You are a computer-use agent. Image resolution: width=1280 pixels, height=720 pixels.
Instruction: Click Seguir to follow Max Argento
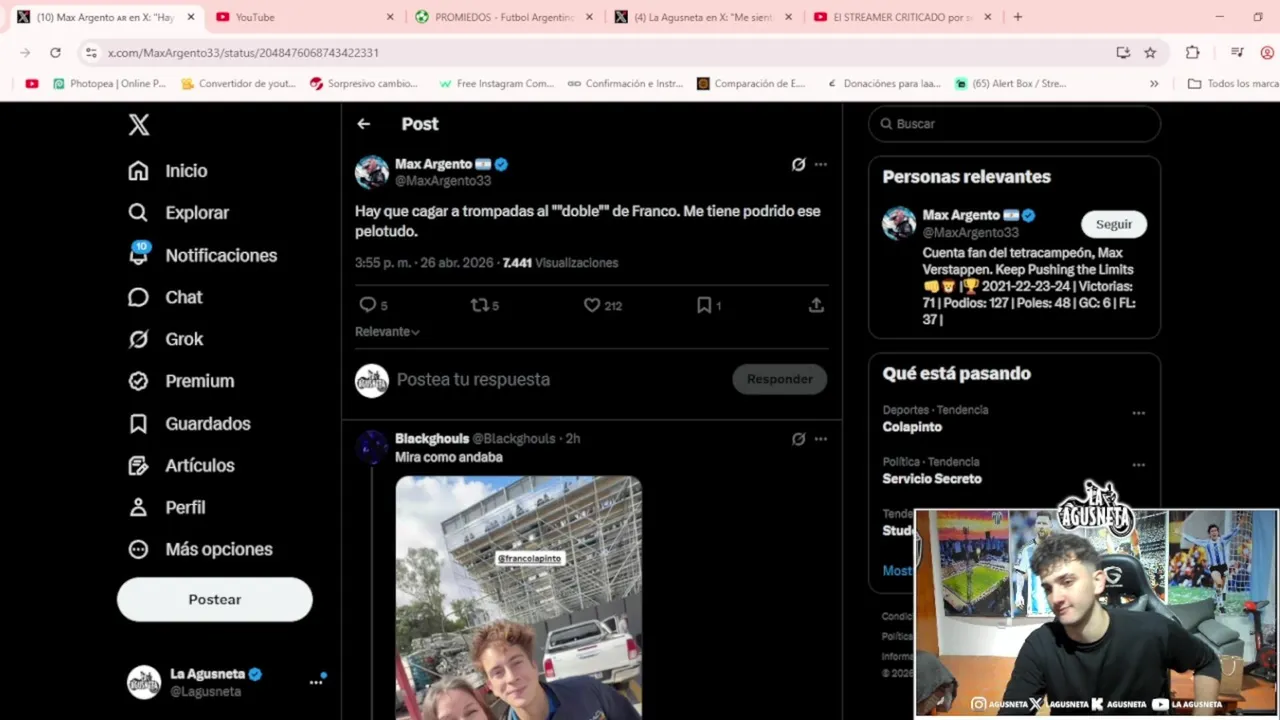[1114, 224]
